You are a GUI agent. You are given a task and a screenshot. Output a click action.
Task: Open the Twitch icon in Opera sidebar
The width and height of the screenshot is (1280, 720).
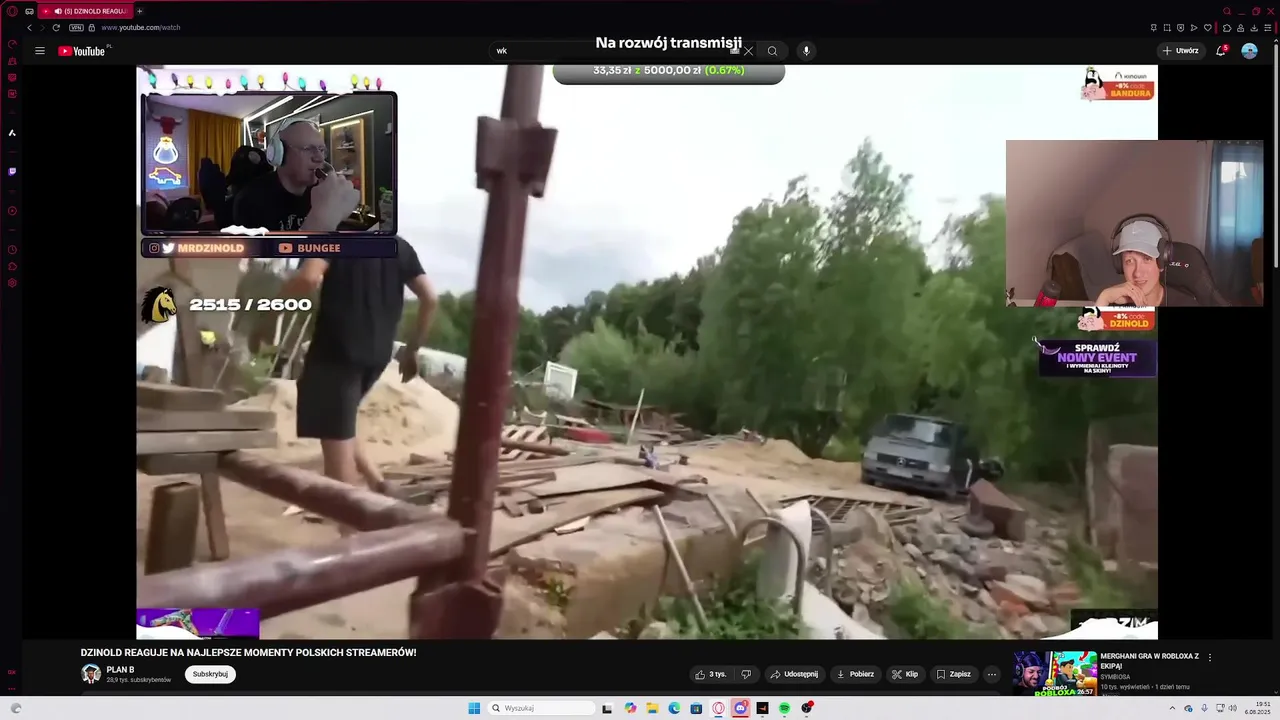point(12,171)
